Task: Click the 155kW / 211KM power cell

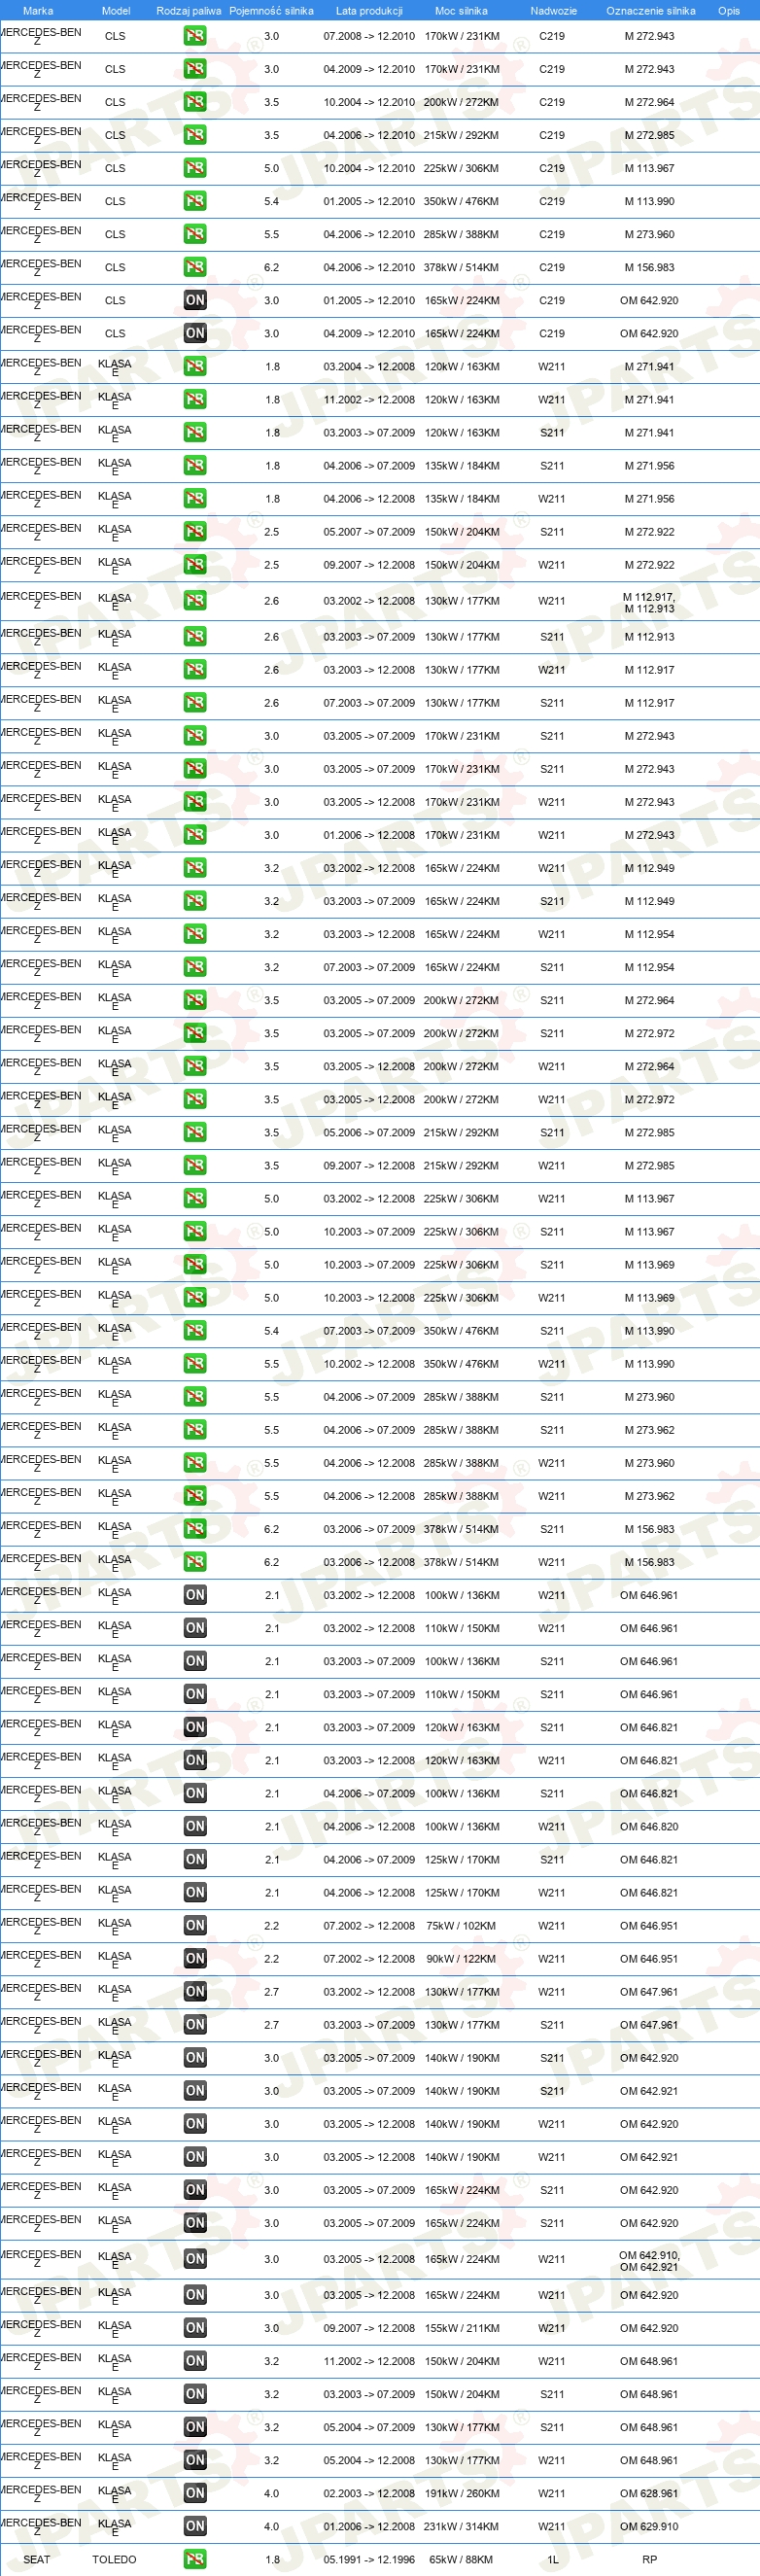Action: (461, 2328)
